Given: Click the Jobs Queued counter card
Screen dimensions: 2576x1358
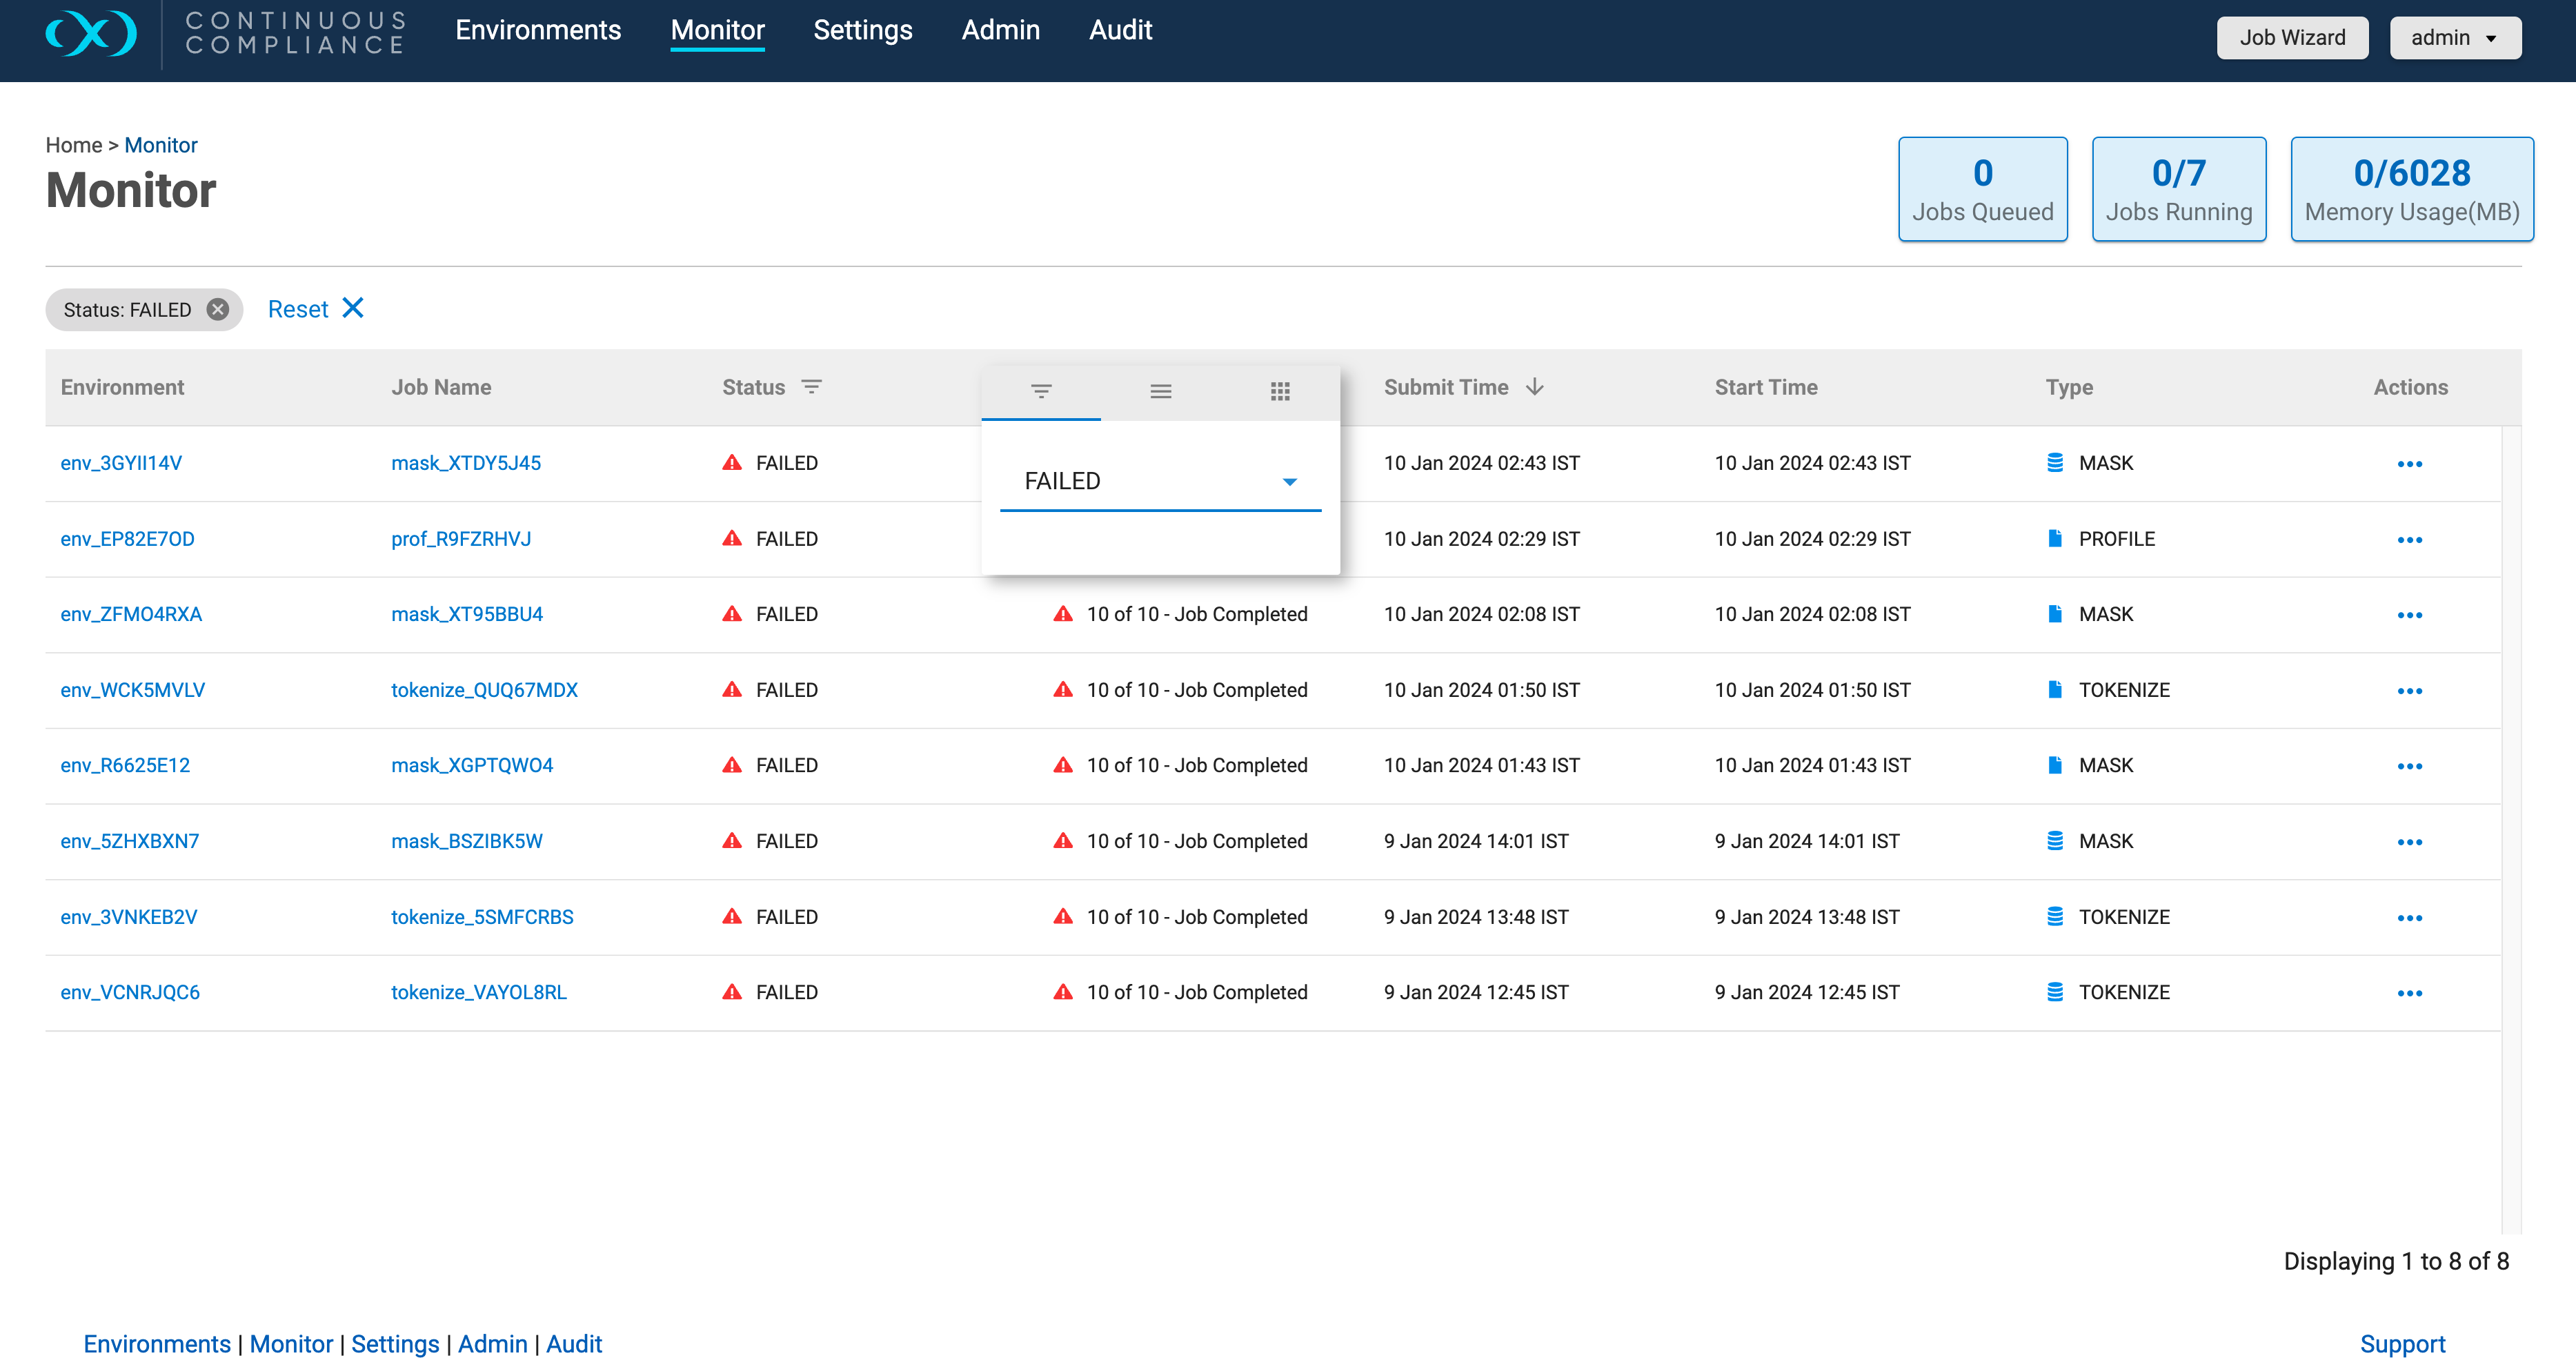Looking at the screenshot, I should (x=1982, y=189).
